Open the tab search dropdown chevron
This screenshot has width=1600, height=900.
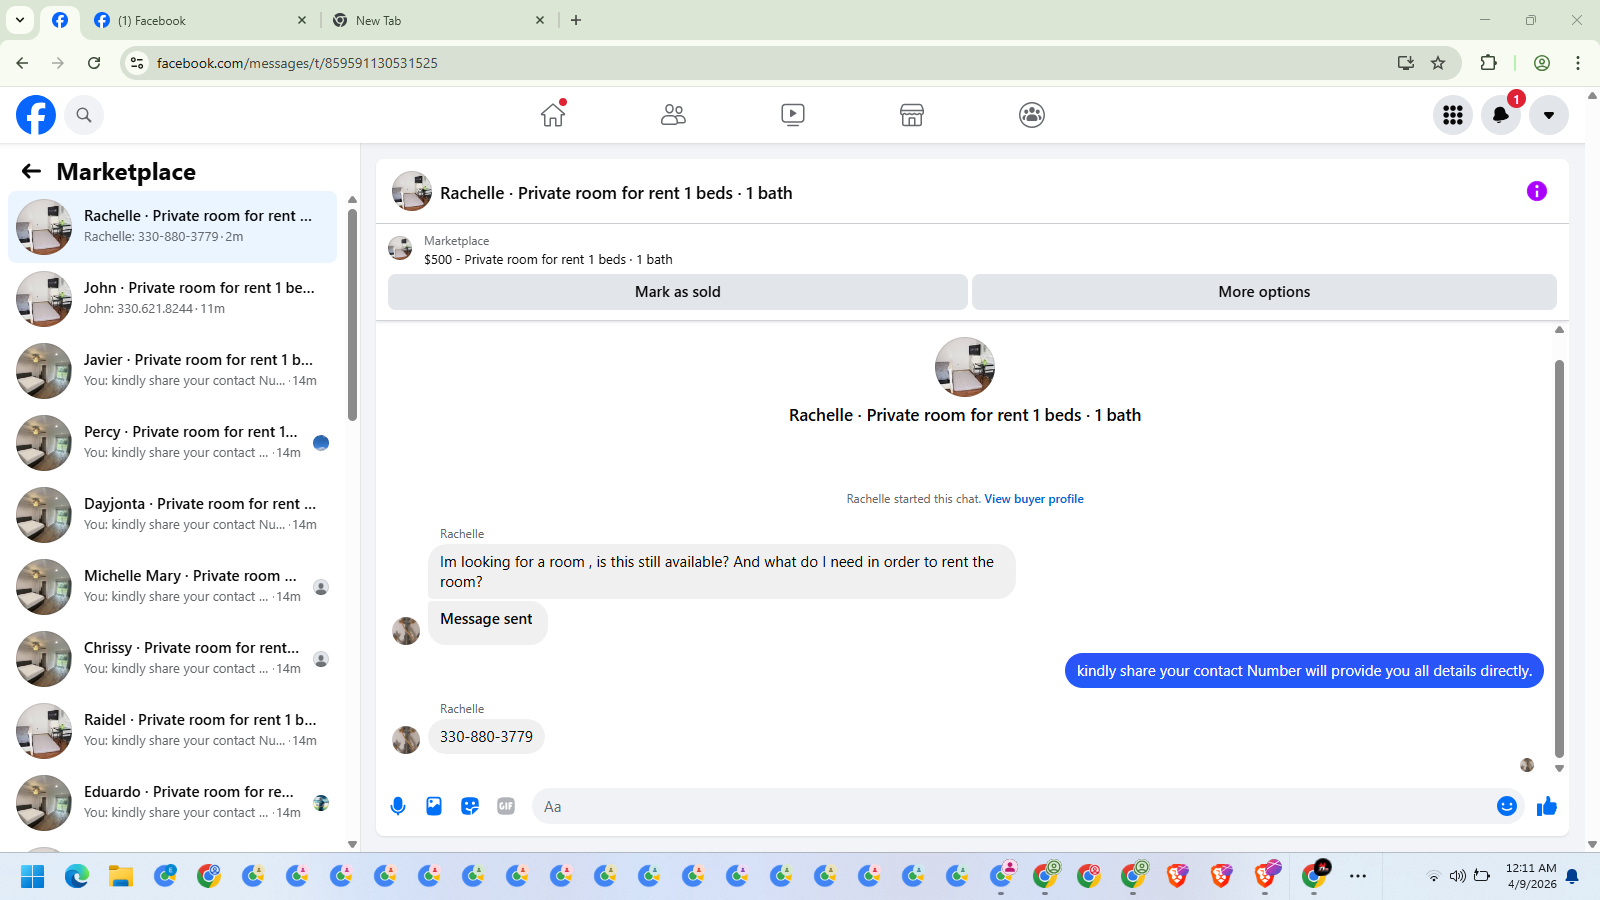(20, 20)
